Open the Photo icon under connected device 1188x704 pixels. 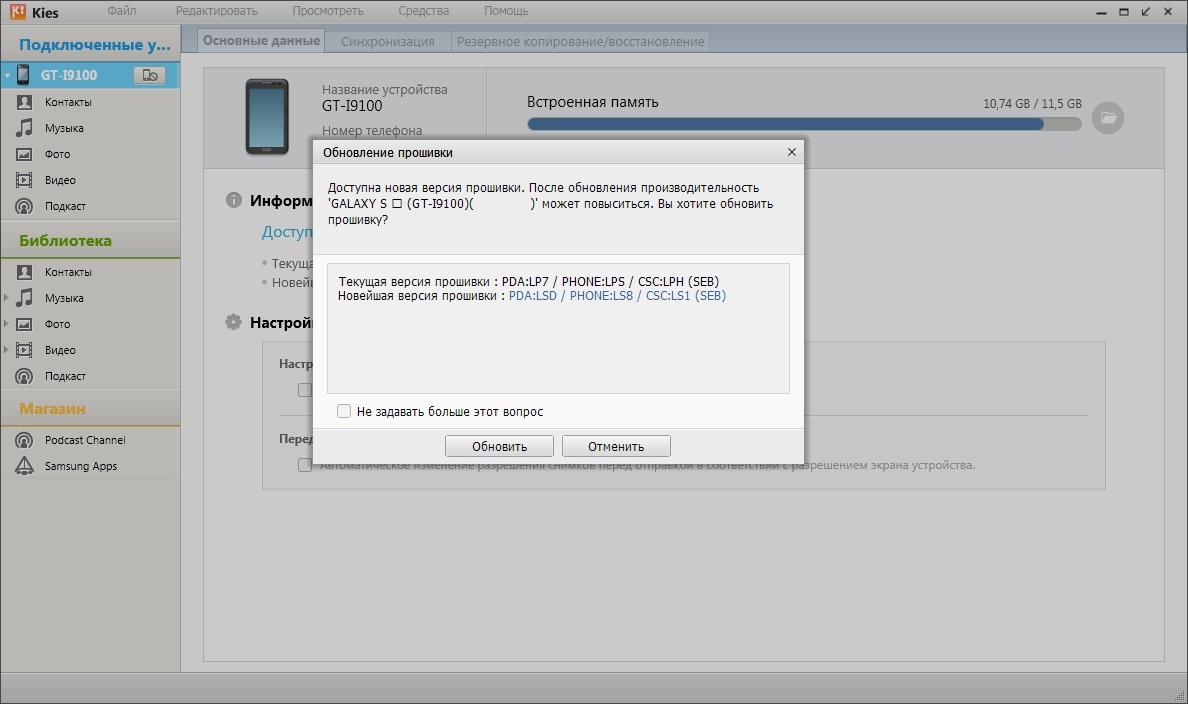(24, 154)
